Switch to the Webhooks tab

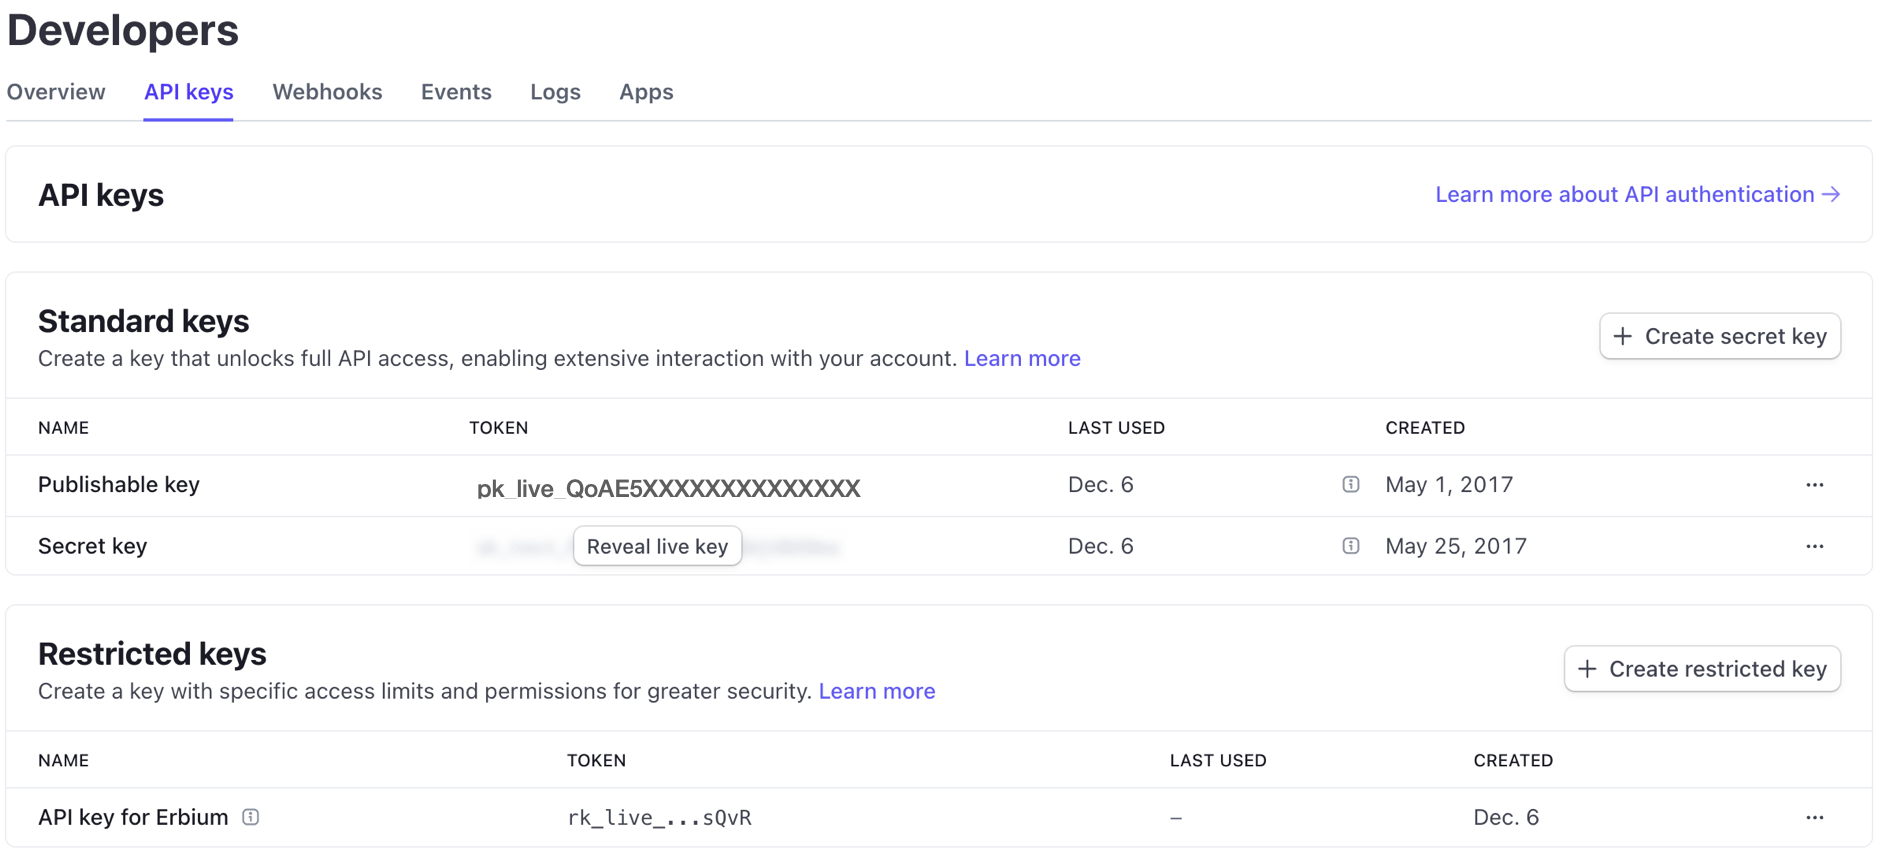click(x=327, y=92)
